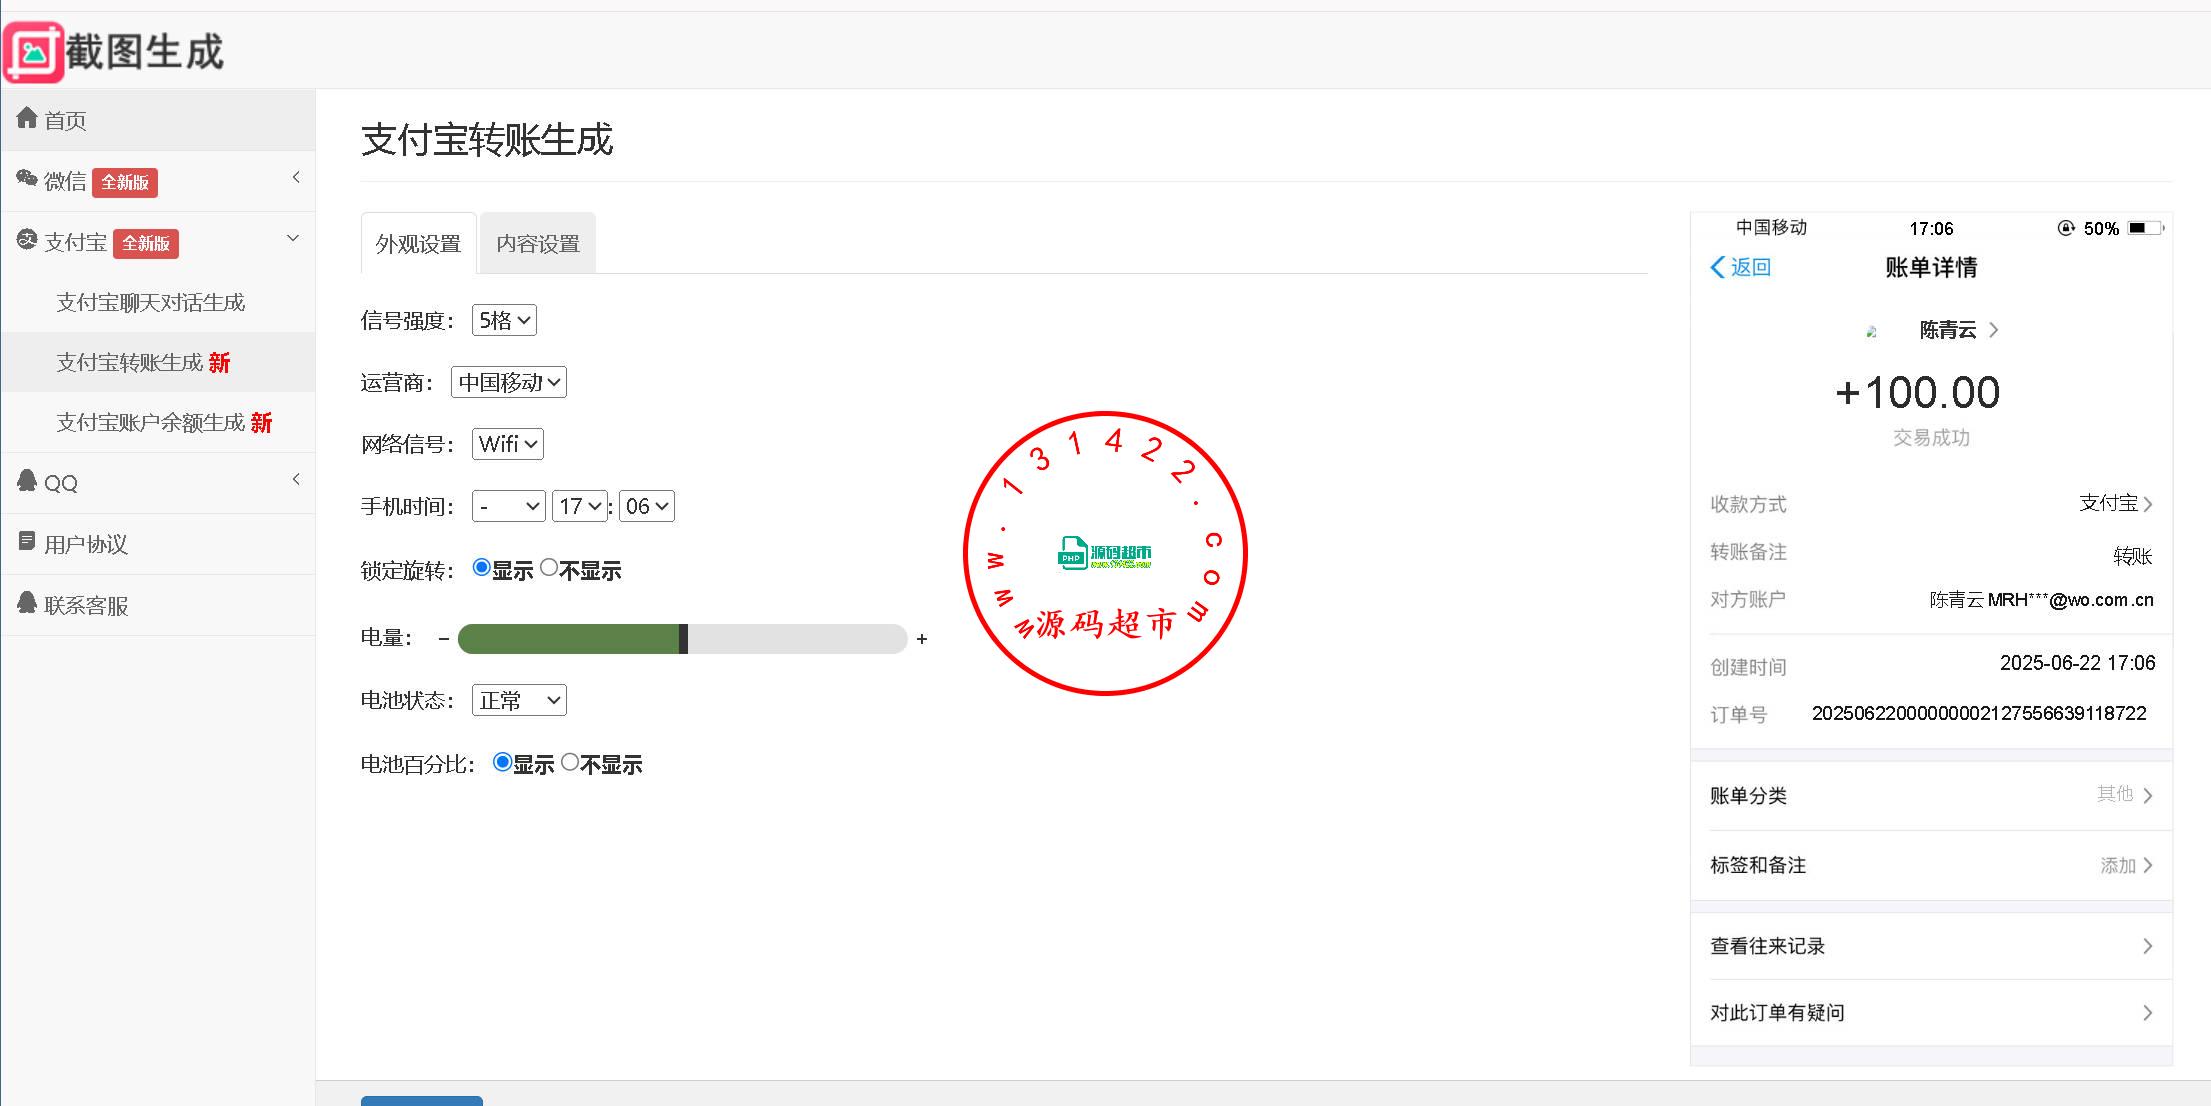The height and width of the screenshot is (1106, 2211).
Task: Open 首页 in the sidebar
Action: pos(158,120)
